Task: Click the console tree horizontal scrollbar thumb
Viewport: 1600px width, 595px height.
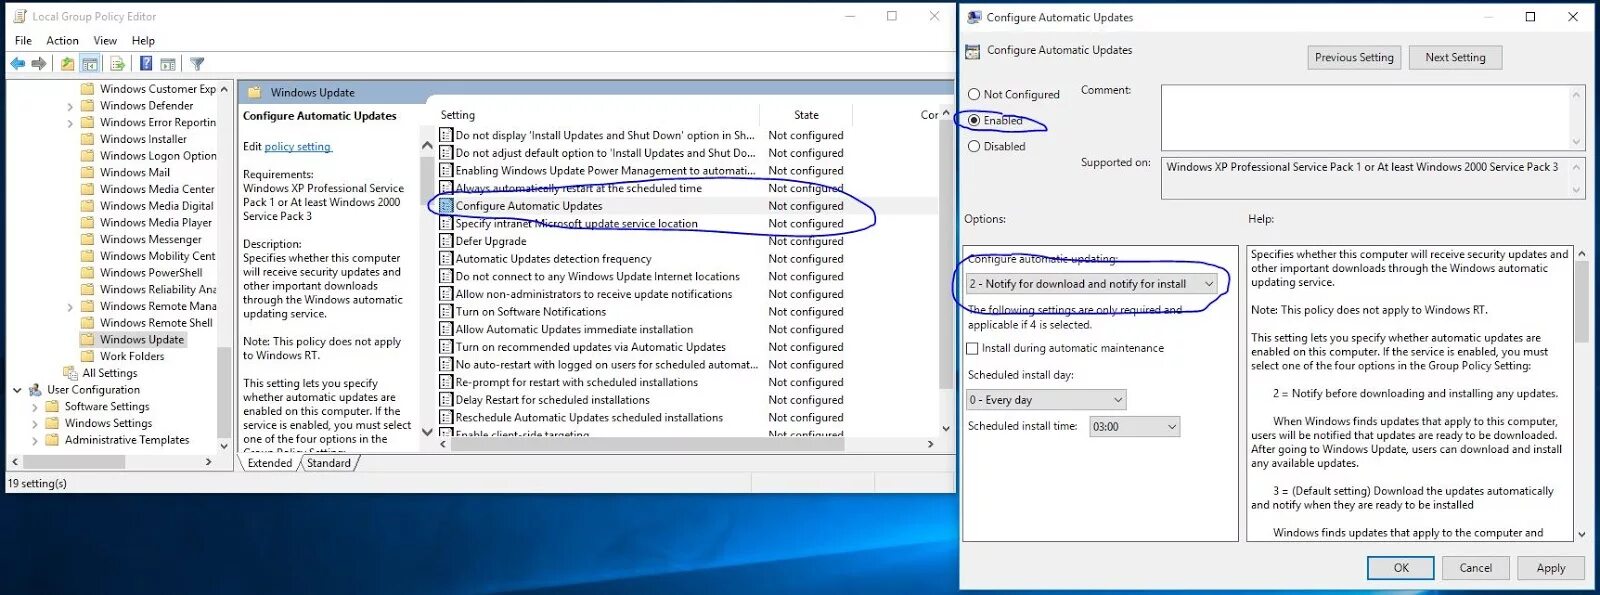Action: pyautogui.click(x=73, y=462)
